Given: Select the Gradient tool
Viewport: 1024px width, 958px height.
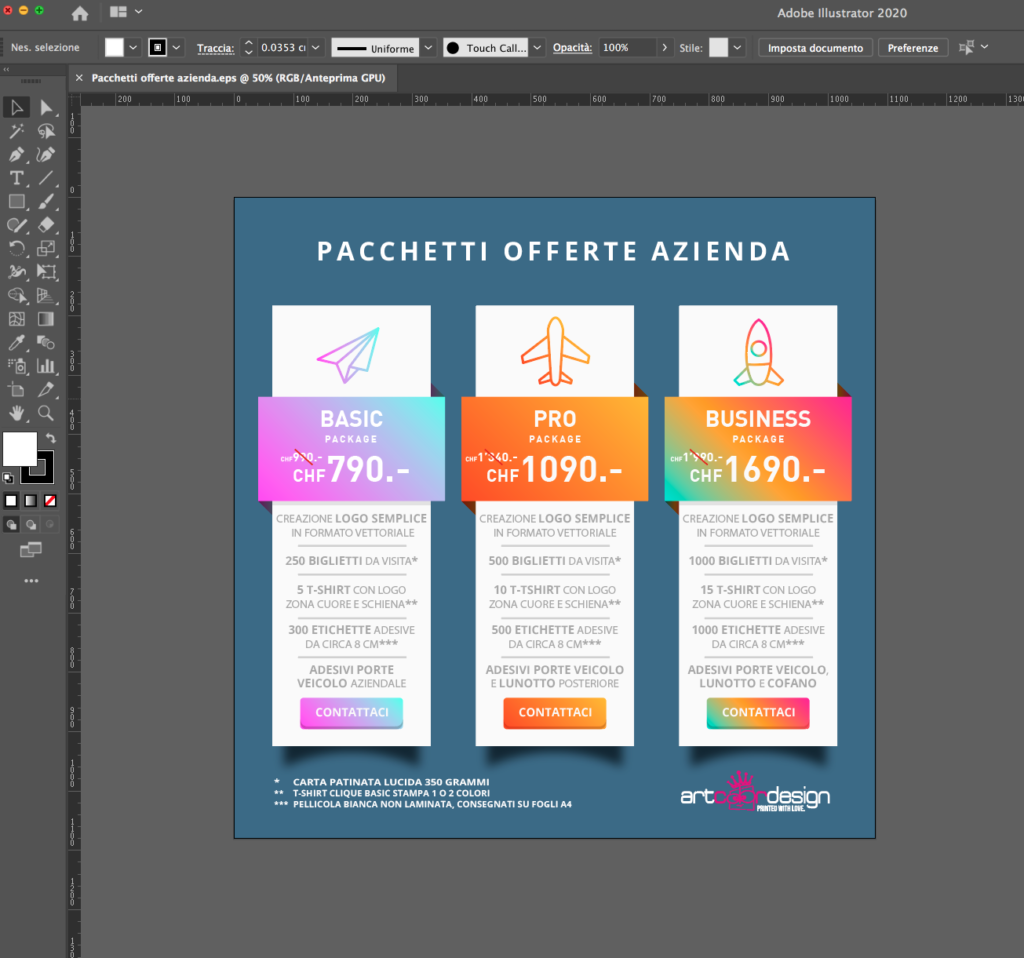Looking at the screenshot, I should coord(46,319).
